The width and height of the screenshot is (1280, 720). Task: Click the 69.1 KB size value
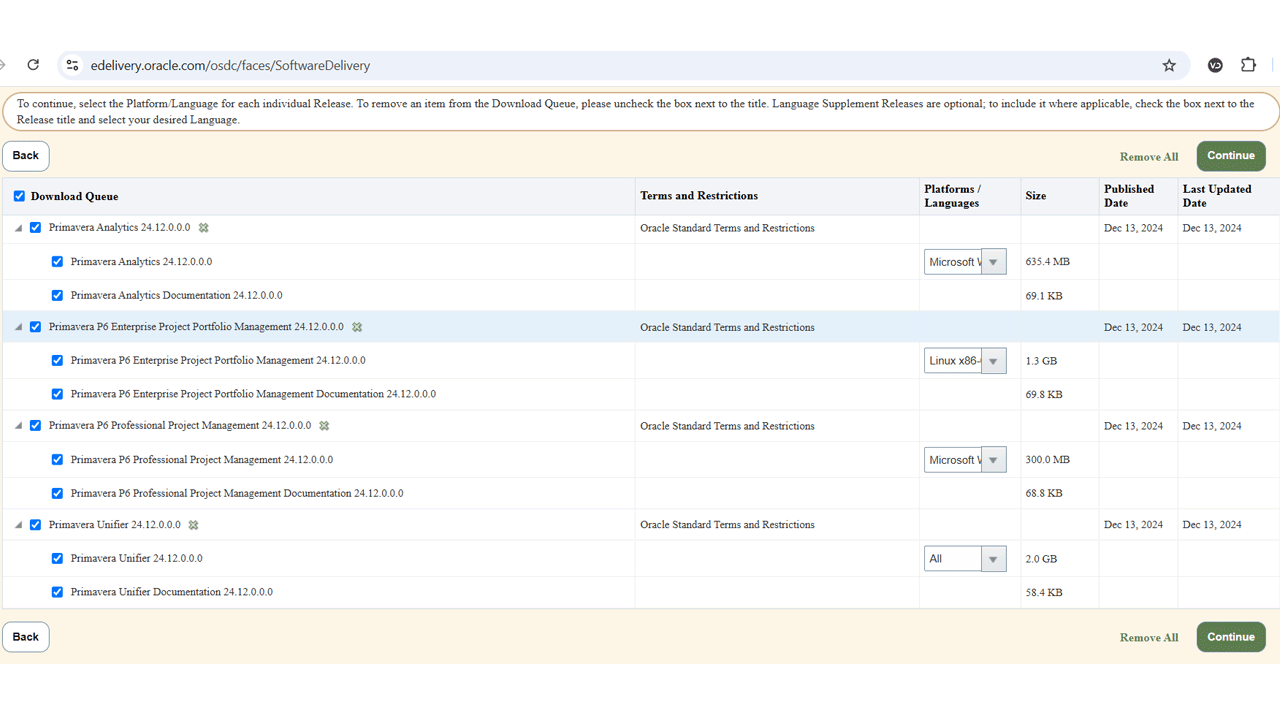[1044, 296]
